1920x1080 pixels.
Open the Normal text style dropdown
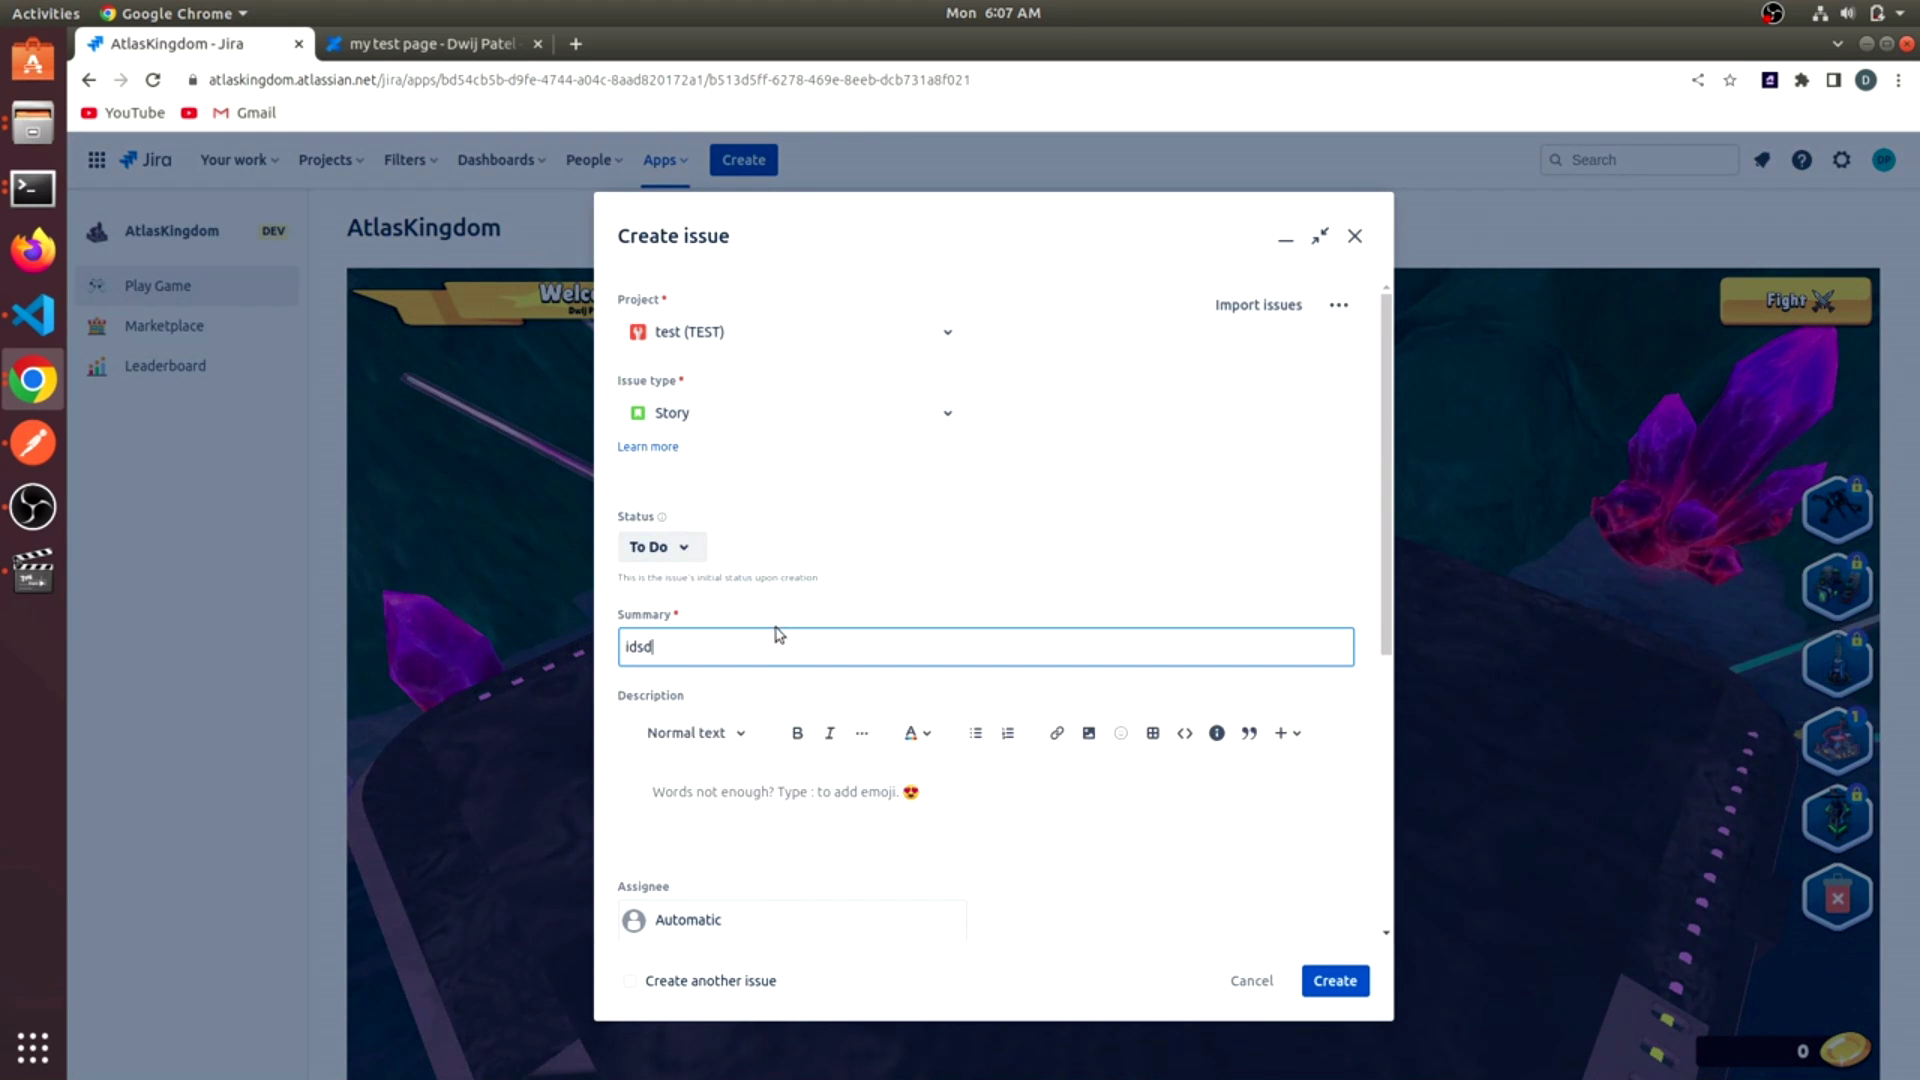click(696, 733)
